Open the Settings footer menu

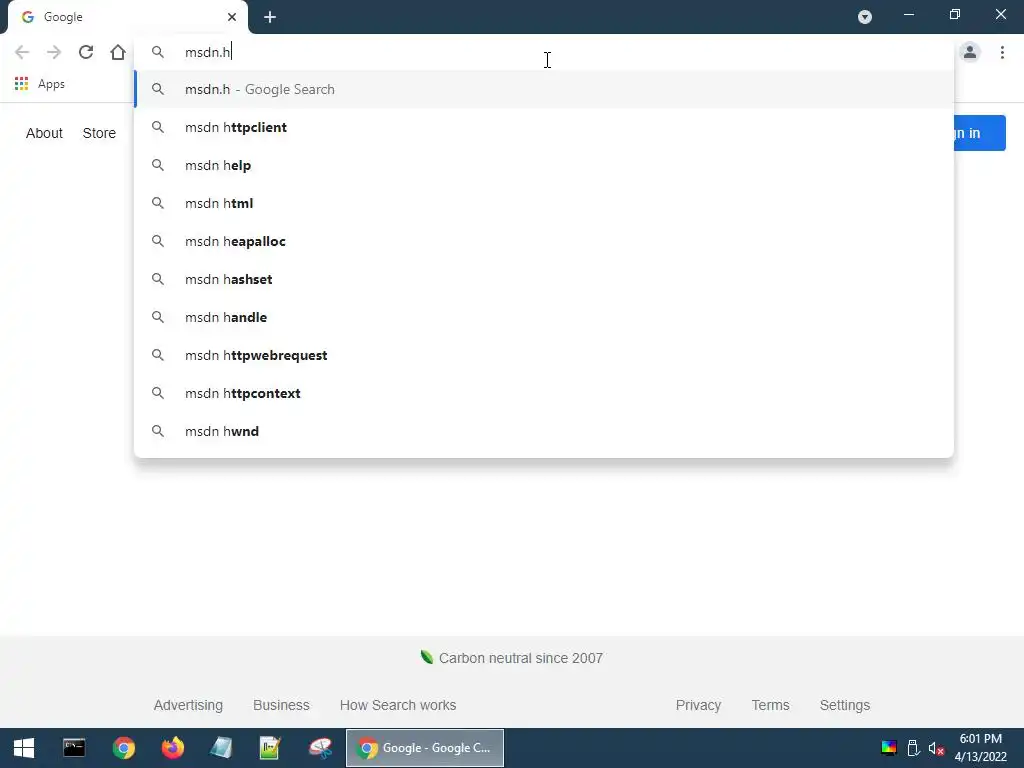[x=845, y=705]
